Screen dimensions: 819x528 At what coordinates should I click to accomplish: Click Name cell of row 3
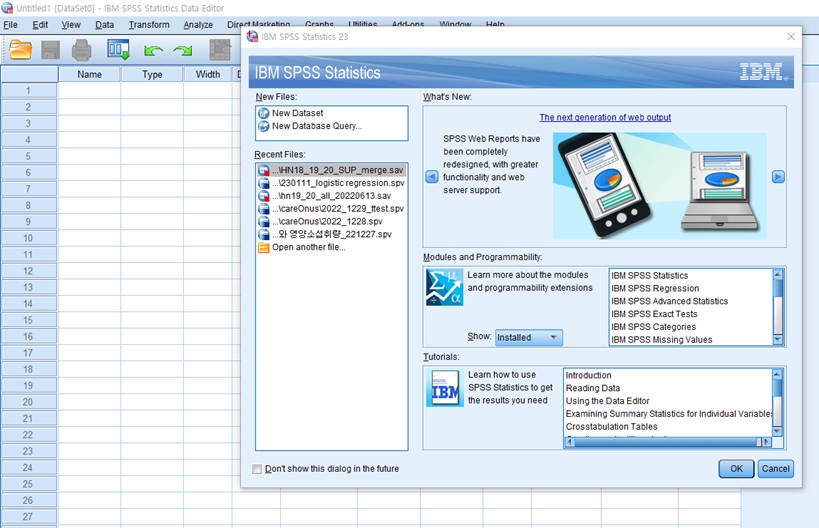click(x=89, y=123)
